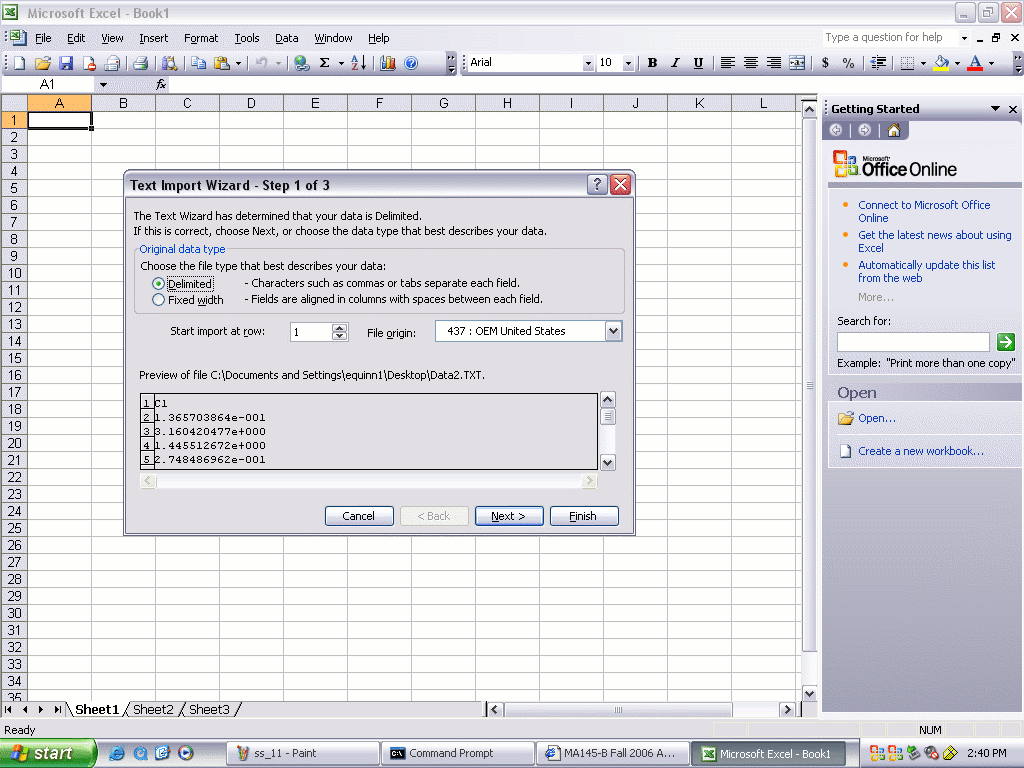The image size is (1024, 768).
Task: Click the AutoSum sigma icon
Action: point(324,63)
